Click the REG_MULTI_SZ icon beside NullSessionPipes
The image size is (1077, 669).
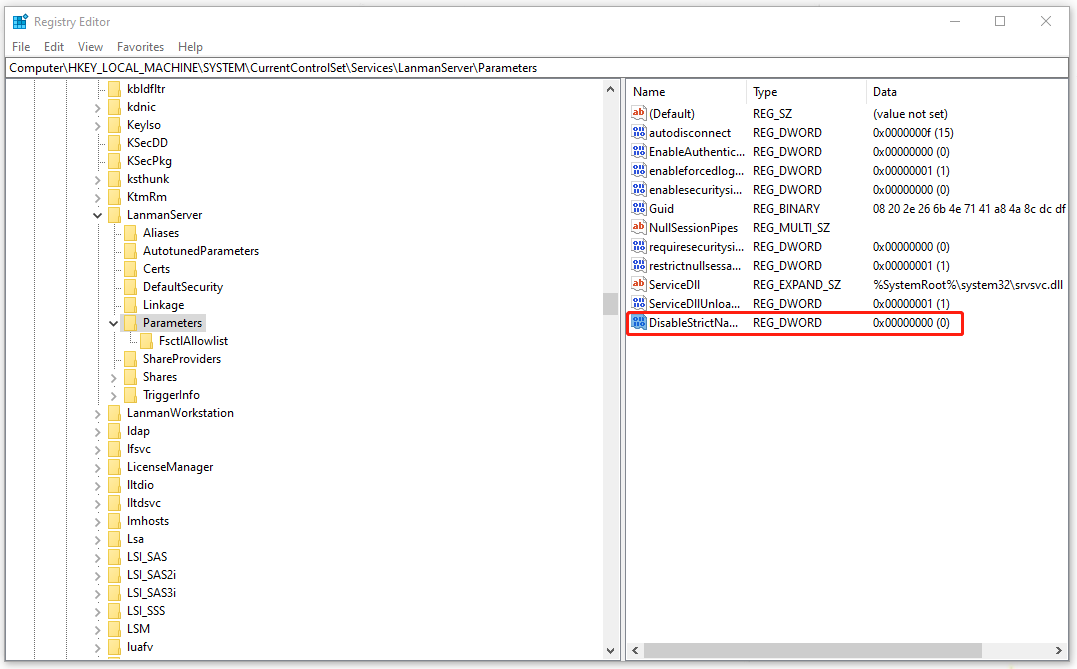pyautogui.click(x=639, y=227)
